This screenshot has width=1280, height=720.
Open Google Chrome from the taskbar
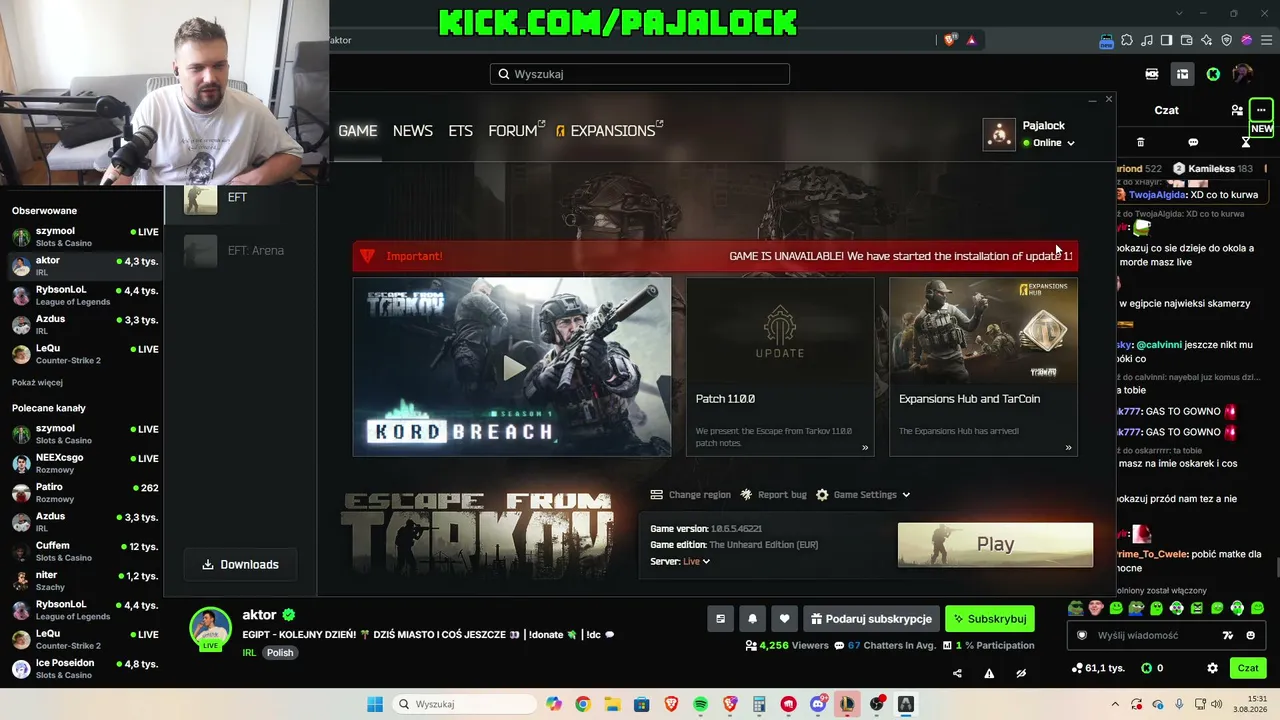pos(583,704)
